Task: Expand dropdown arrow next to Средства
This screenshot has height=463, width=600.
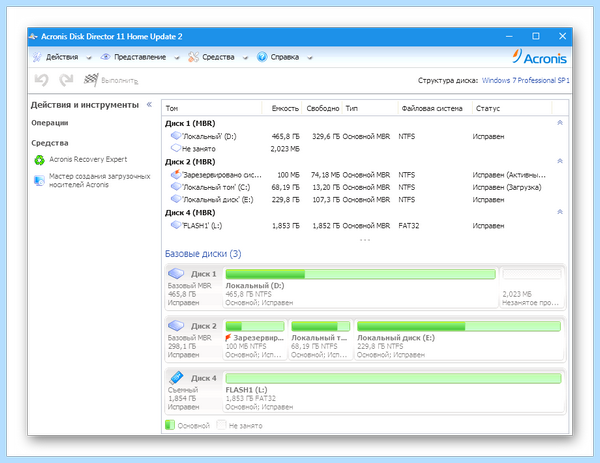Action: 245,58
